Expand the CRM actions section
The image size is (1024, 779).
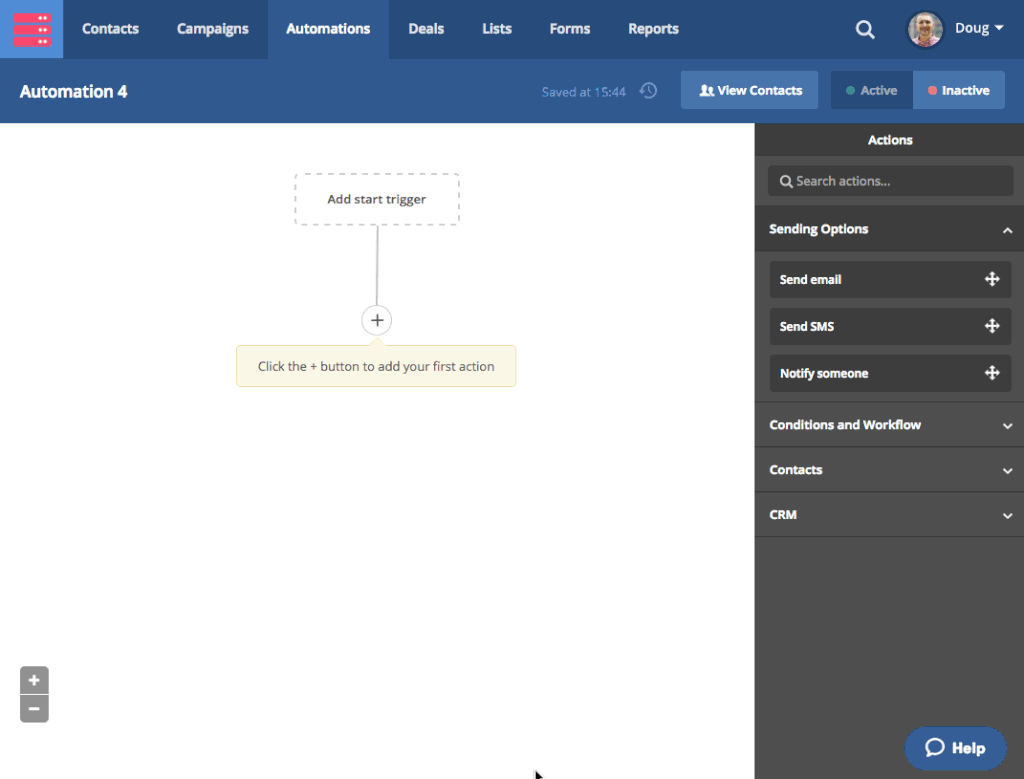point(1007,515)
